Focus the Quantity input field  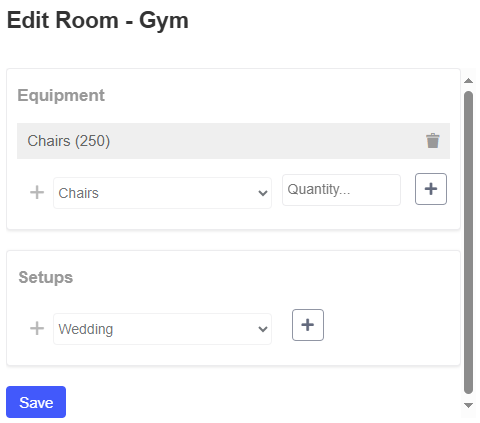click(x=341, y=190)
